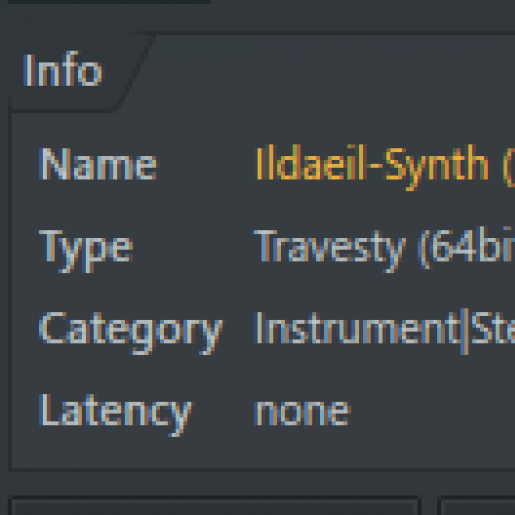This screenshot has height=515, width=515.
Task: Click the slanted edge of the Info tab
Action: click(x=137, y=72)
